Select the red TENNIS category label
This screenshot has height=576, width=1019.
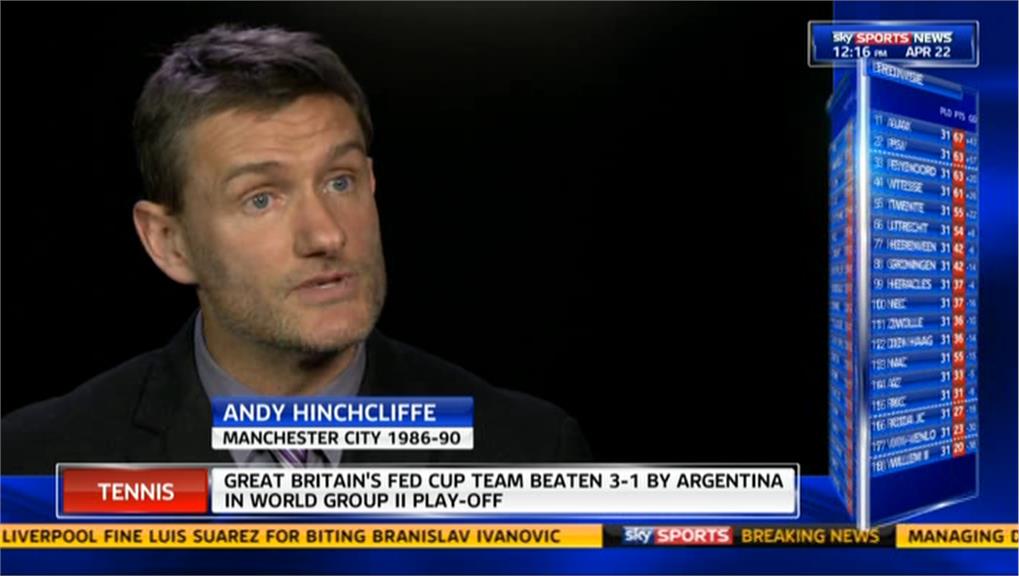(x=135, y=491)
